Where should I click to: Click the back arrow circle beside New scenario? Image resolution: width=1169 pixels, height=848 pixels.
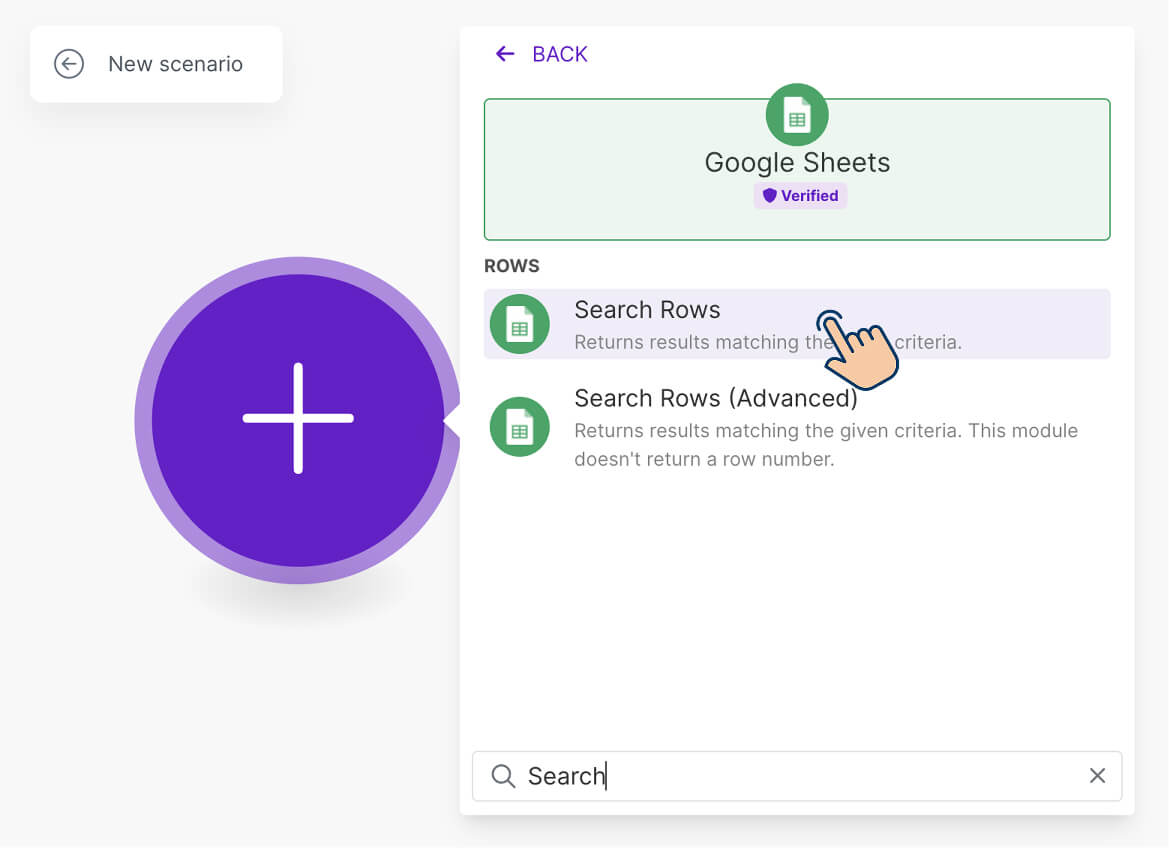69,64
